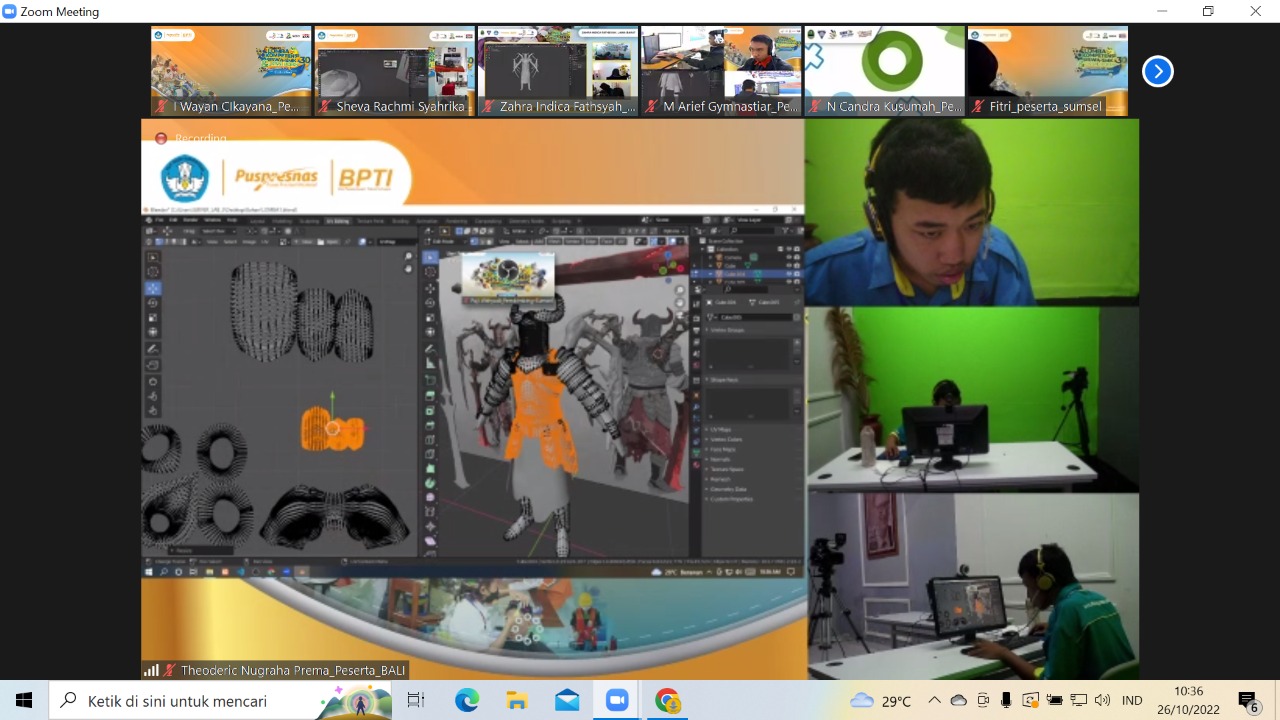The width and height of the screenshot is (1280, 720).
Task: Select the Select Box tool in UV editor
Action: (153, 257)
